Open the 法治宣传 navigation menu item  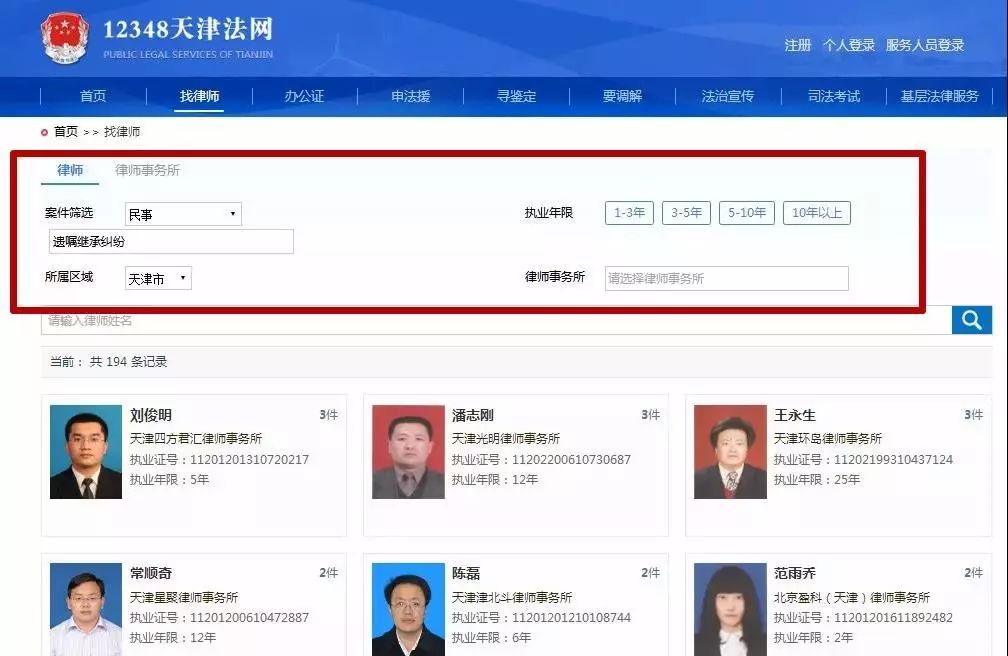(x=725, y=96)
